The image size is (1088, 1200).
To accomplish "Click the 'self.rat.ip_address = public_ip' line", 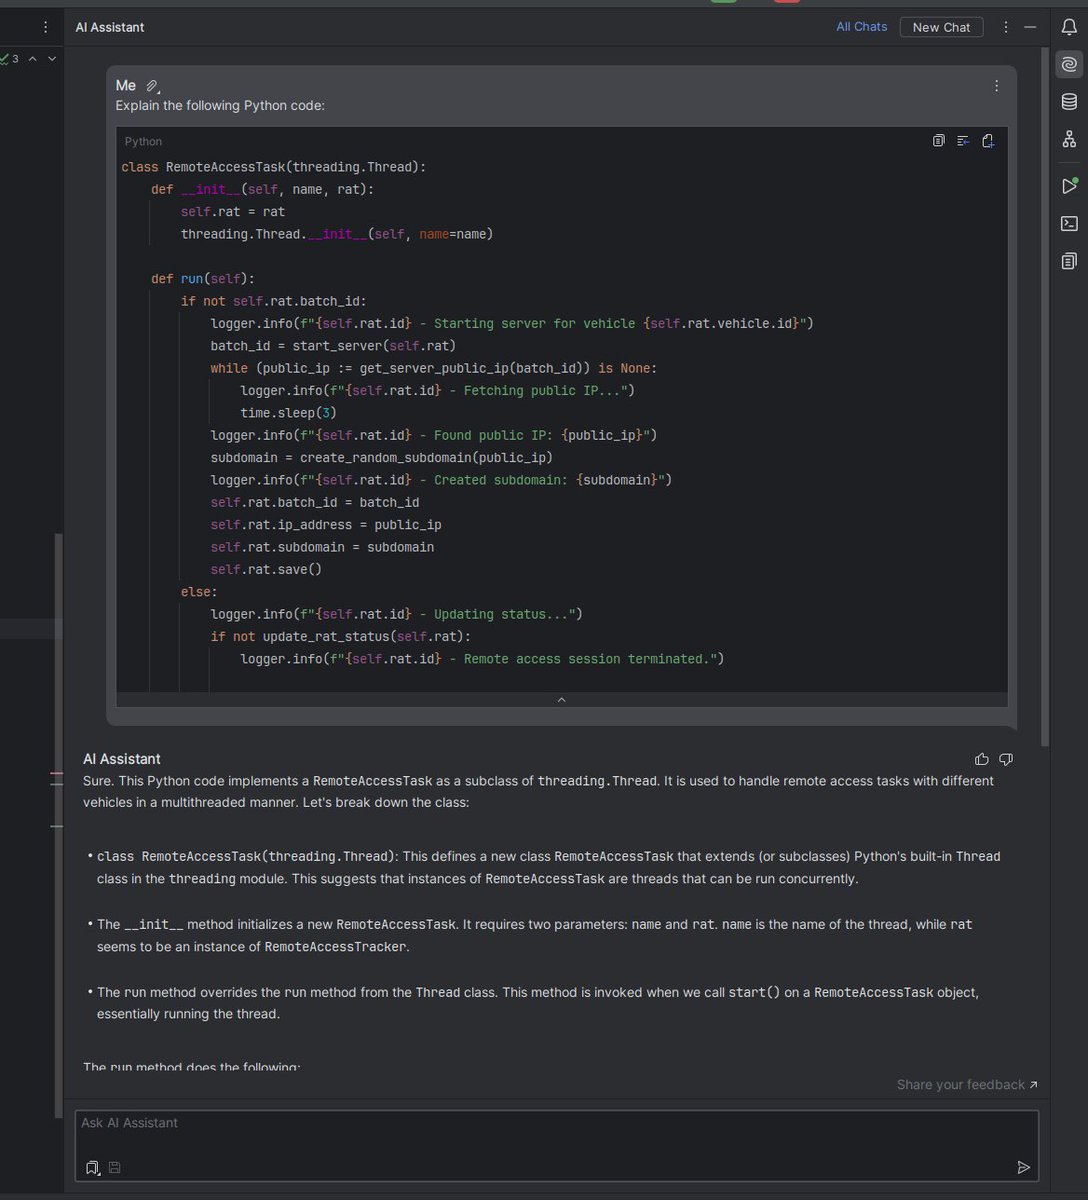I will (x=326, y=525).
